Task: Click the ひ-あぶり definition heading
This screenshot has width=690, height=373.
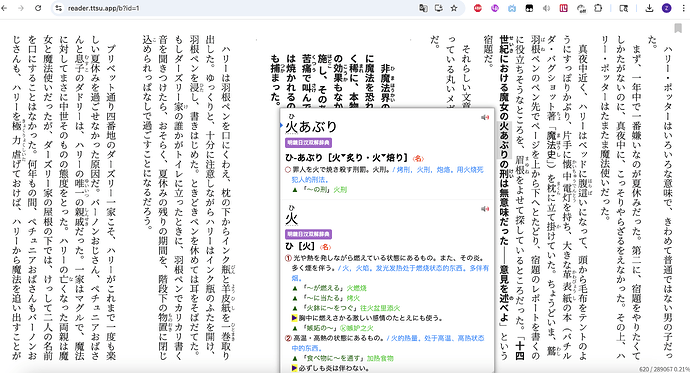Action: pyautogui.click(x=347, y=158)
